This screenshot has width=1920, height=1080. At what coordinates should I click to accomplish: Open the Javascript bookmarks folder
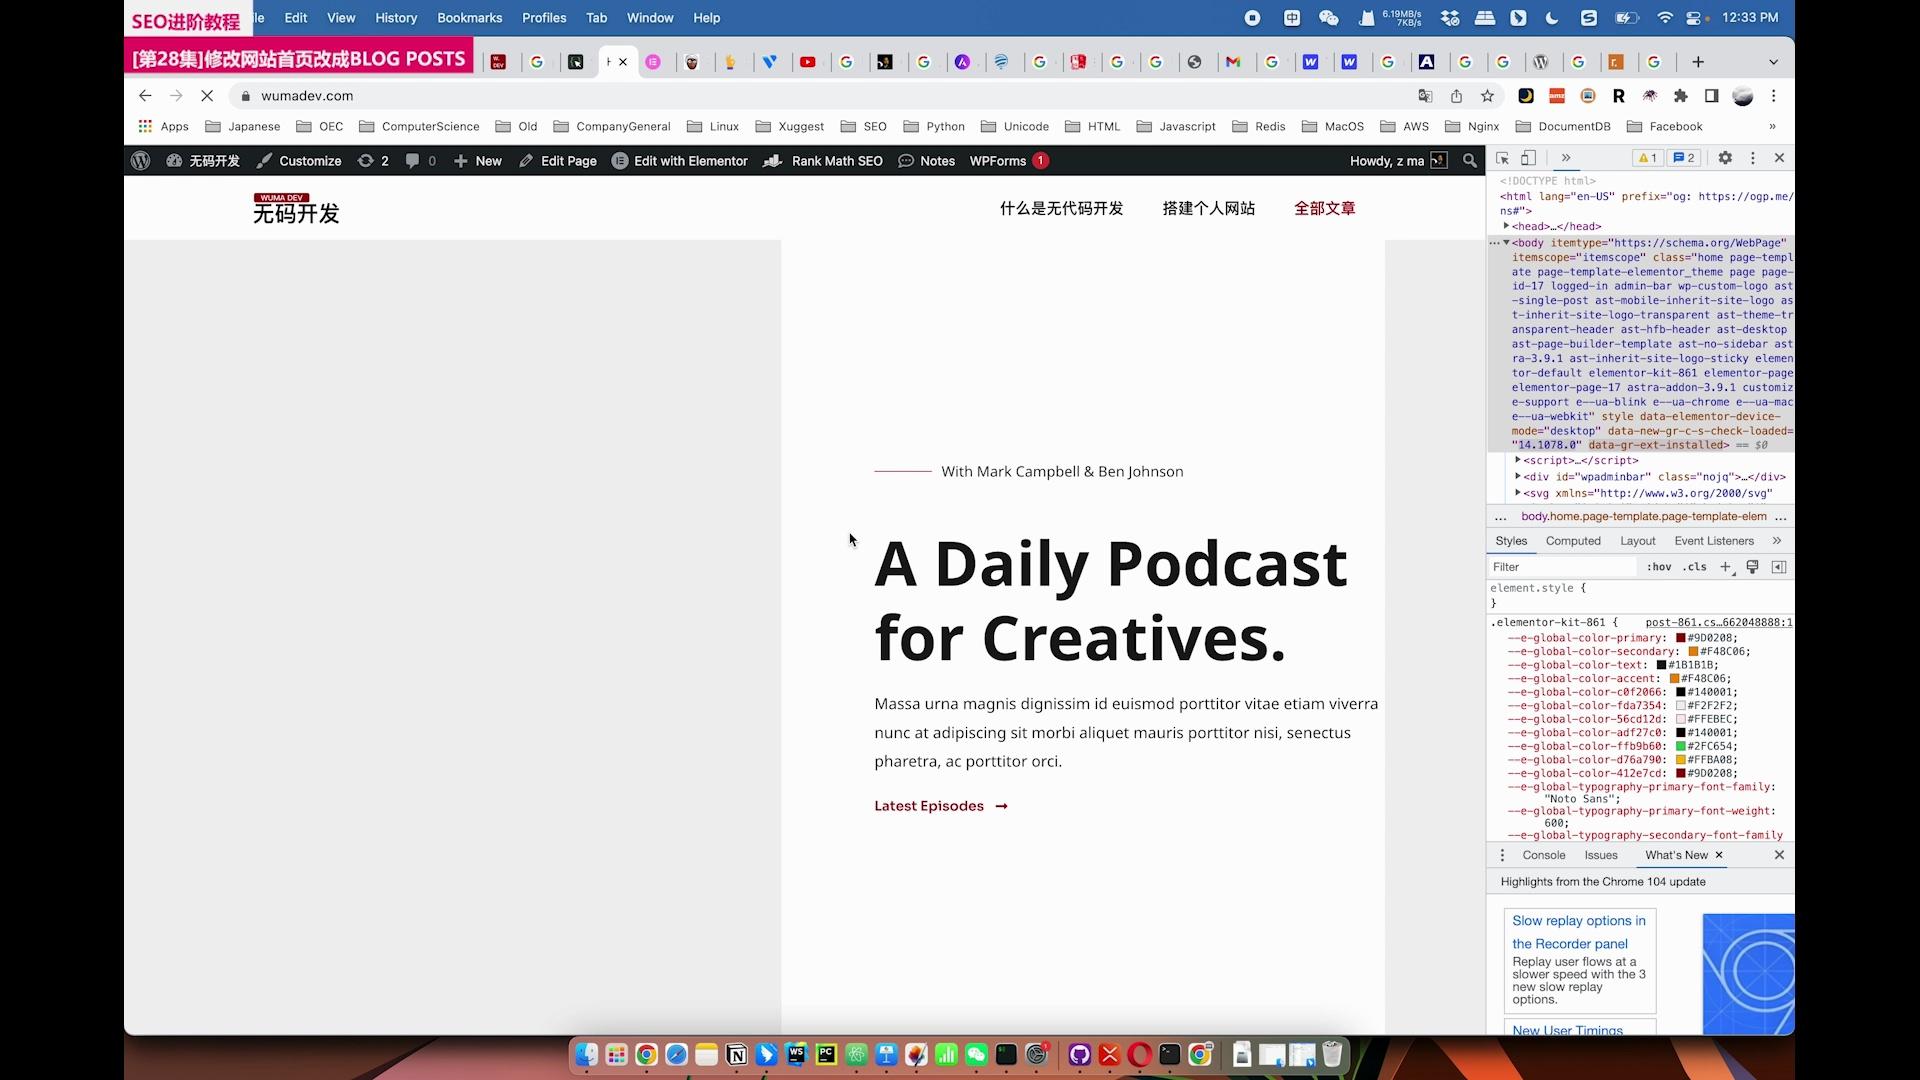point(1176,127)
